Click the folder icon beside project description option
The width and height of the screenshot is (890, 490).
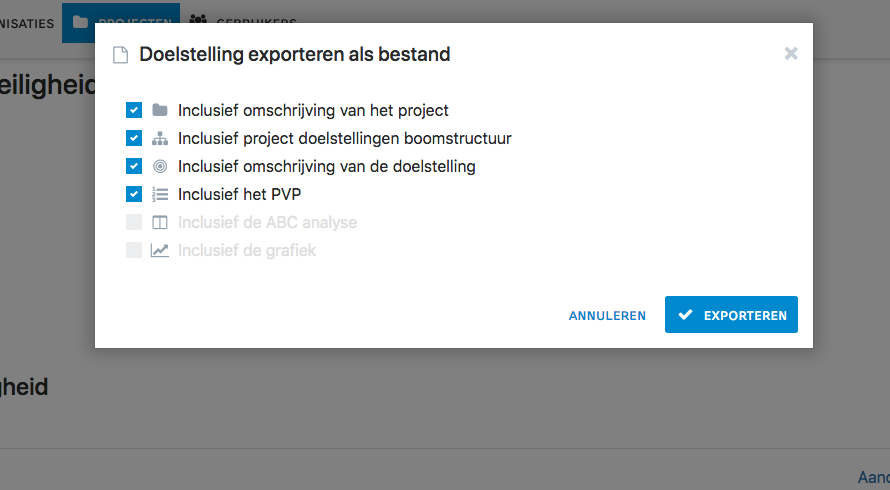point(160,110)
